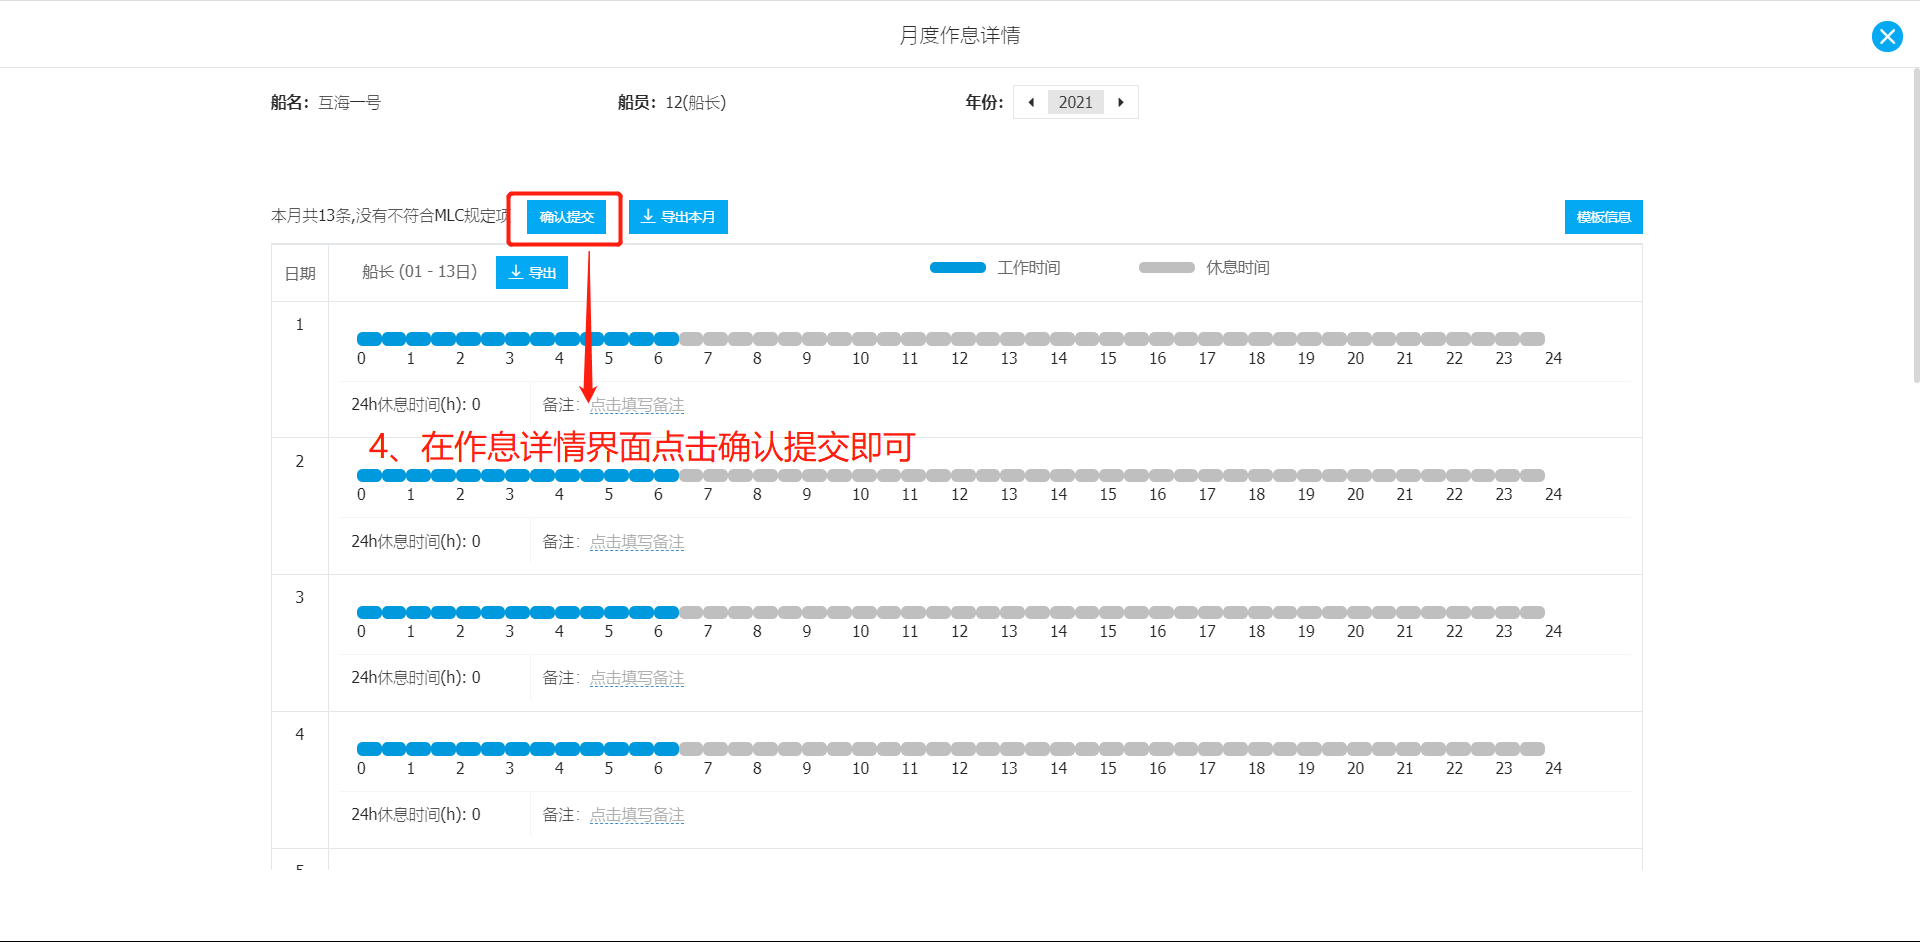Click the blue 工作时间 legend swatch
1920x942 pixels.
(958, 268)
